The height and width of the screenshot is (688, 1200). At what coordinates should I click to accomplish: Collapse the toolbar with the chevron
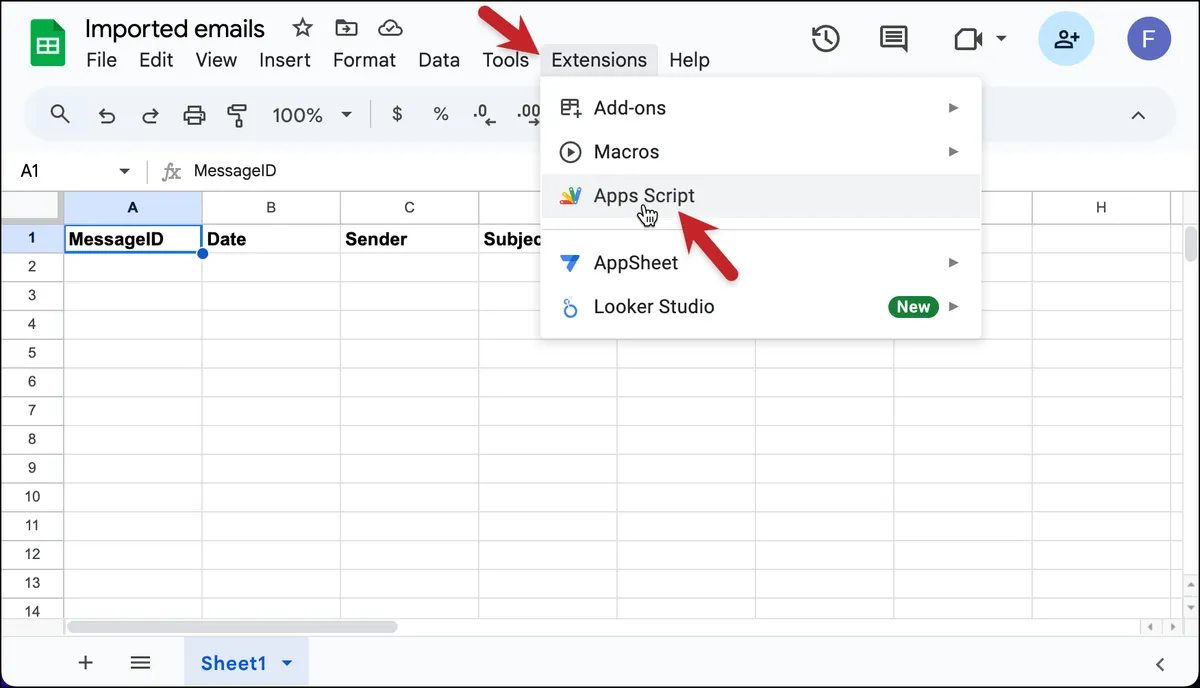1138,115
